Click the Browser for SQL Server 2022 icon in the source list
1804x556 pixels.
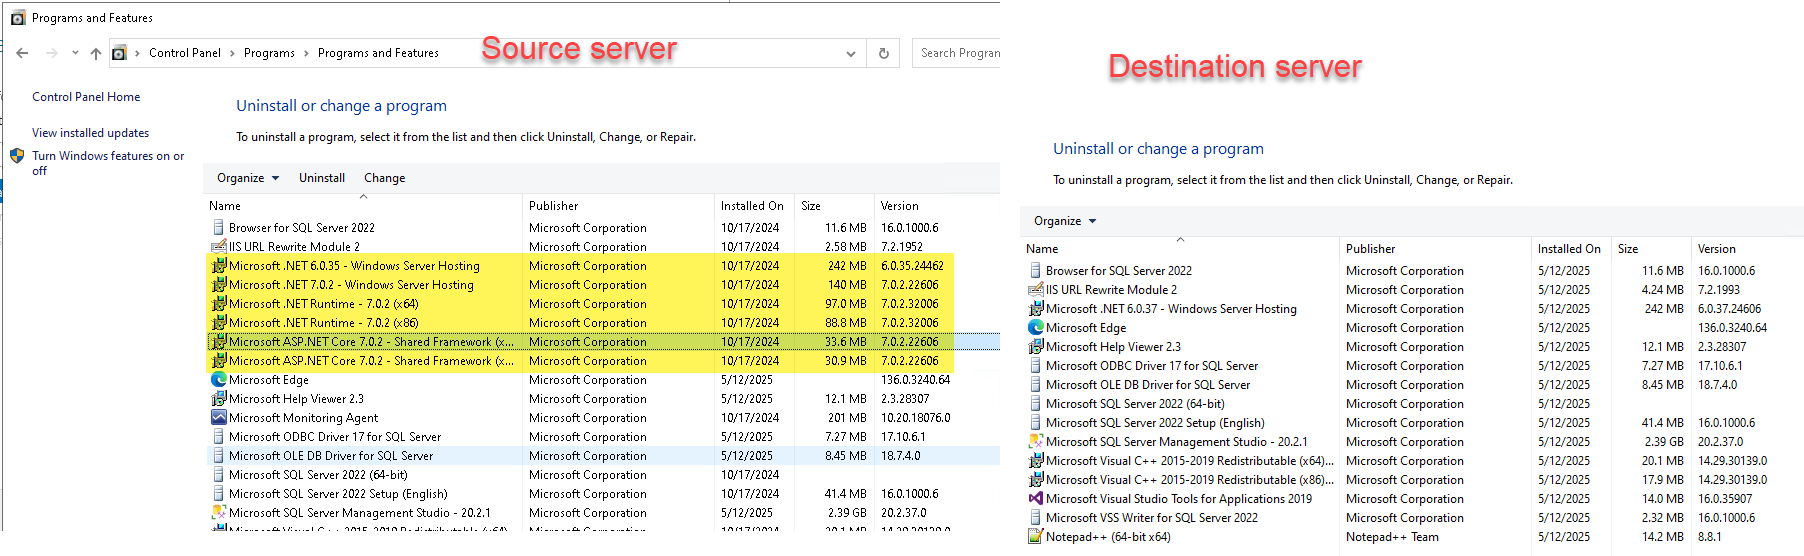(x=219, y=228)
